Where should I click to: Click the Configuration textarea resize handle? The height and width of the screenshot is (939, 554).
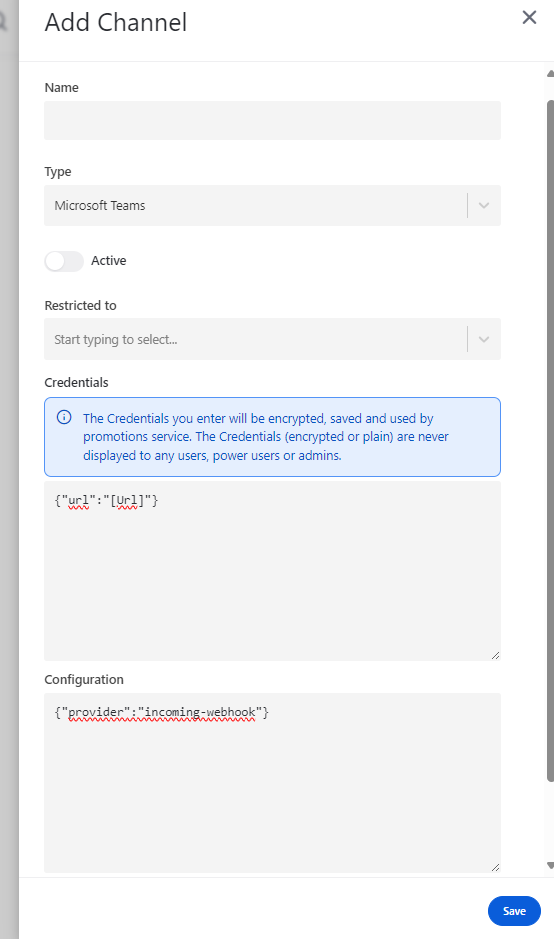click(x=495, y=867)
